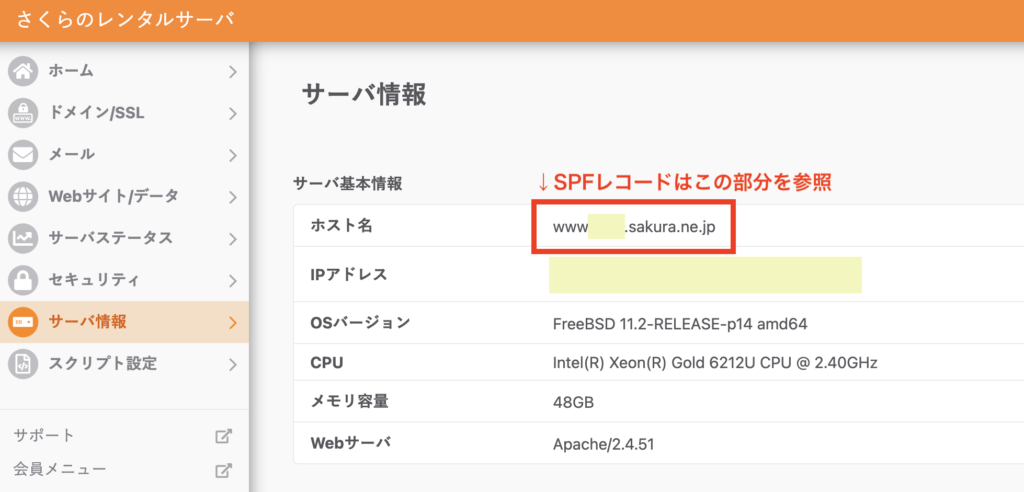This screenshot has height=492, width=1024.
Task: Click the サーバ基本情報 section label
Action: click(347, 184)
